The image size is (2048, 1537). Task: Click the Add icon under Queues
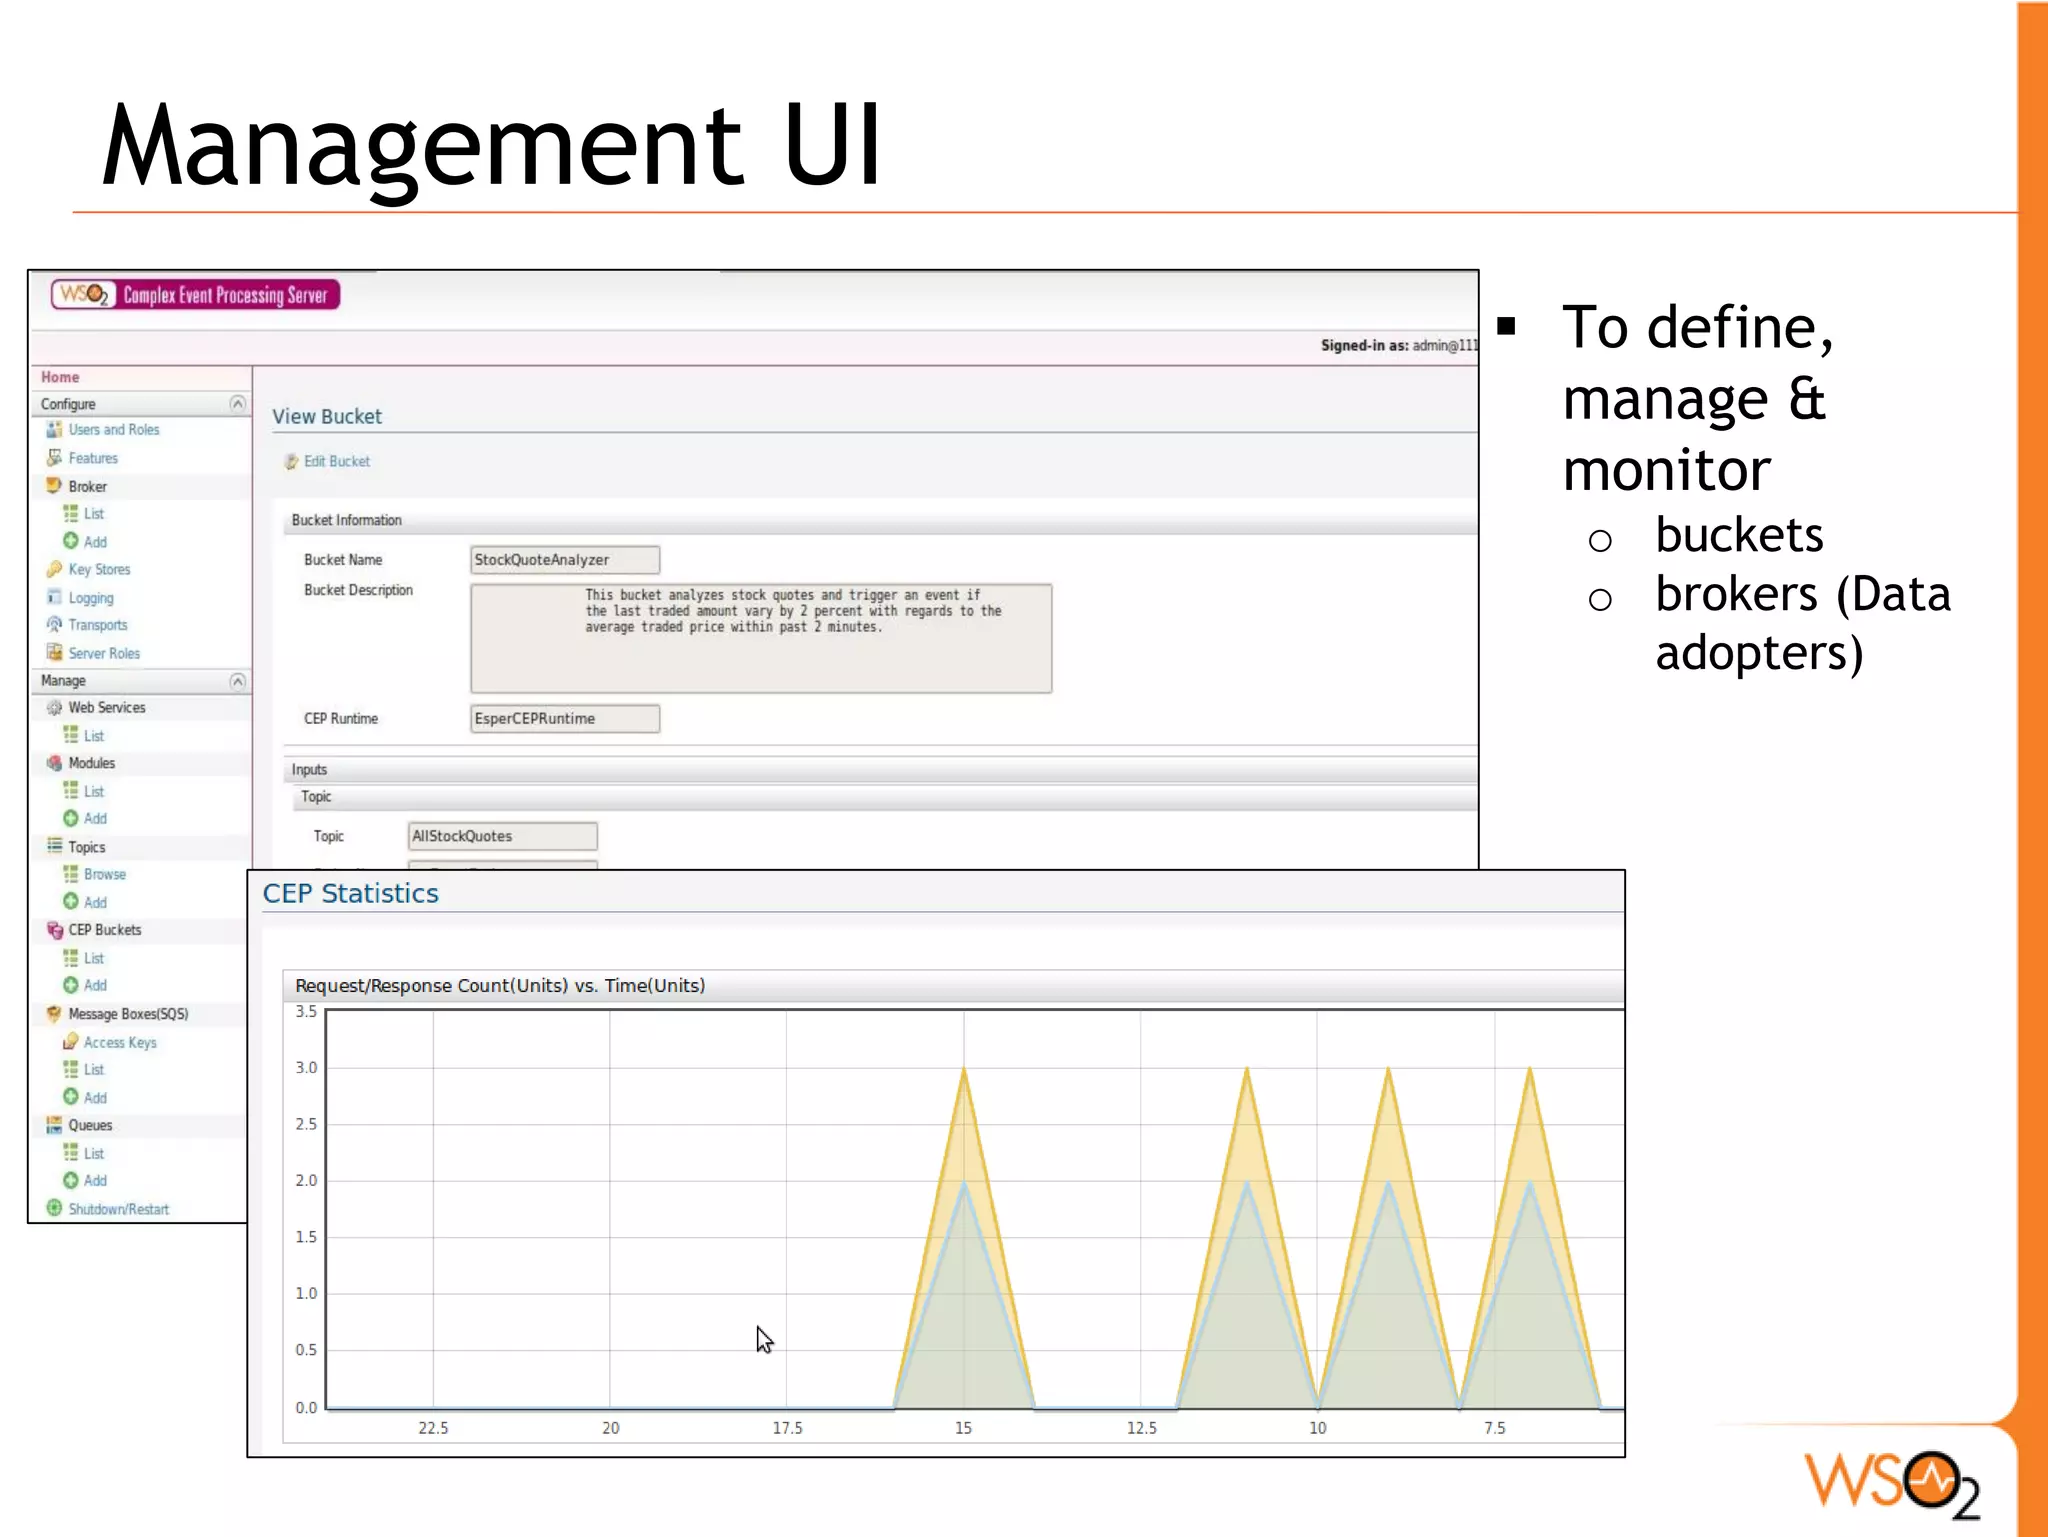click(x=71, y=1180)
